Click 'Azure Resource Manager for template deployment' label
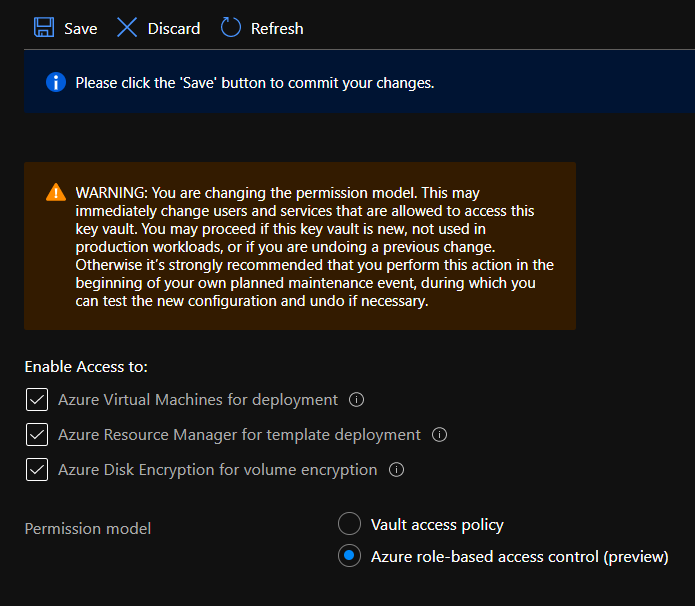This screenshot has height=606, width=695. (239, 435)
